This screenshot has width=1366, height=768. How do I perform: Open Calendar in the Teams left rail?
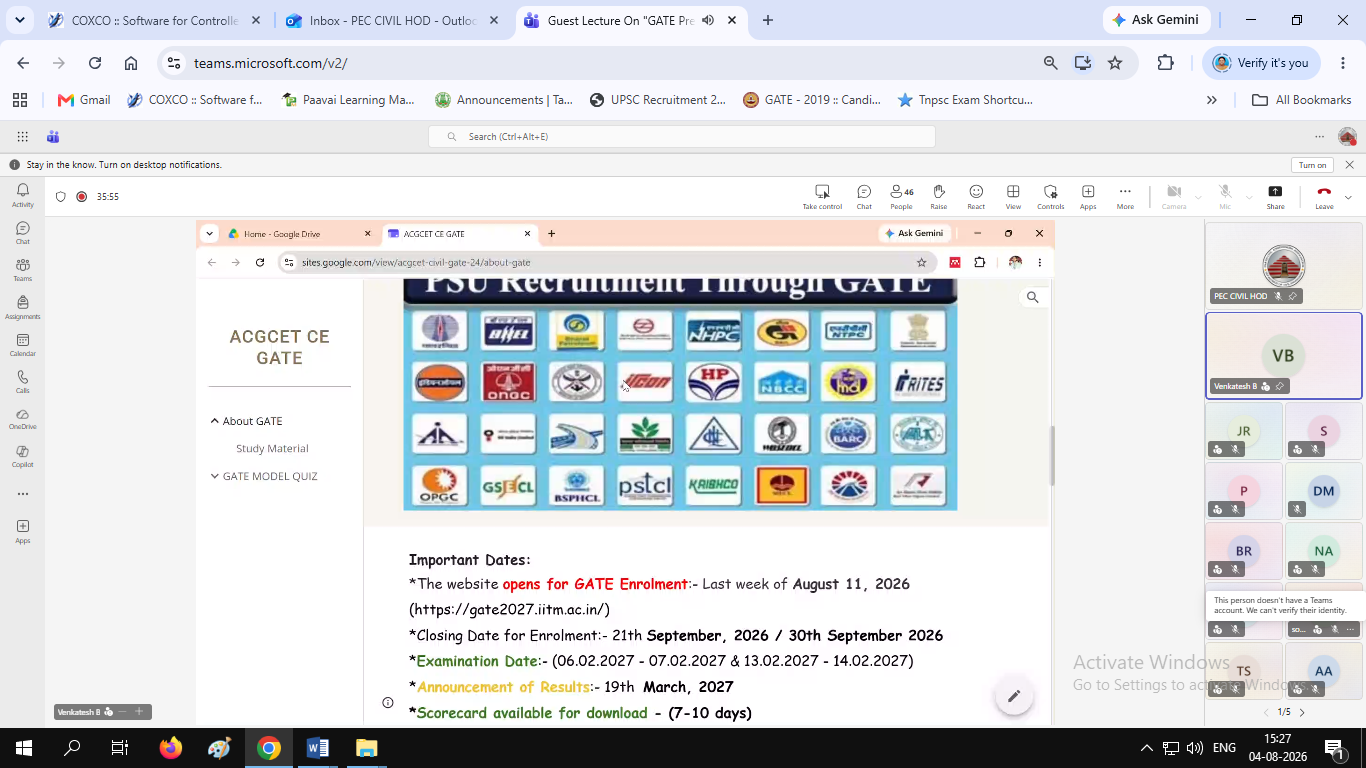[x=22, y=345]
